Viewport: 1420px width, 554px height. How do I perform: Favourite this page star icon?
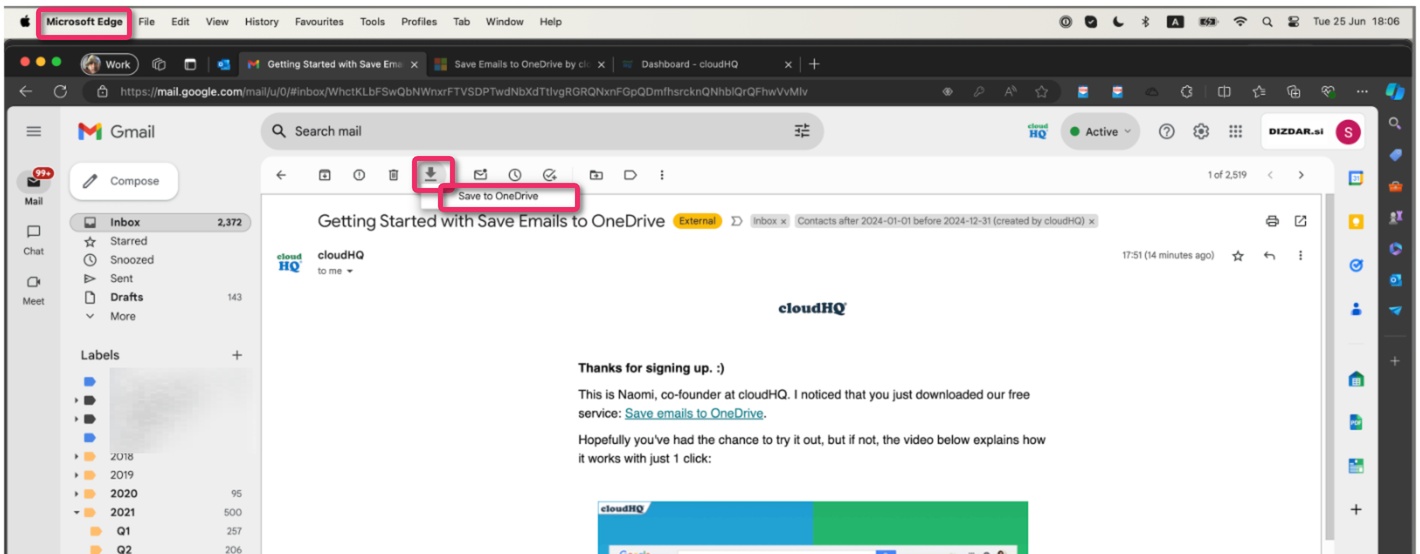(x=1041, y=91)
